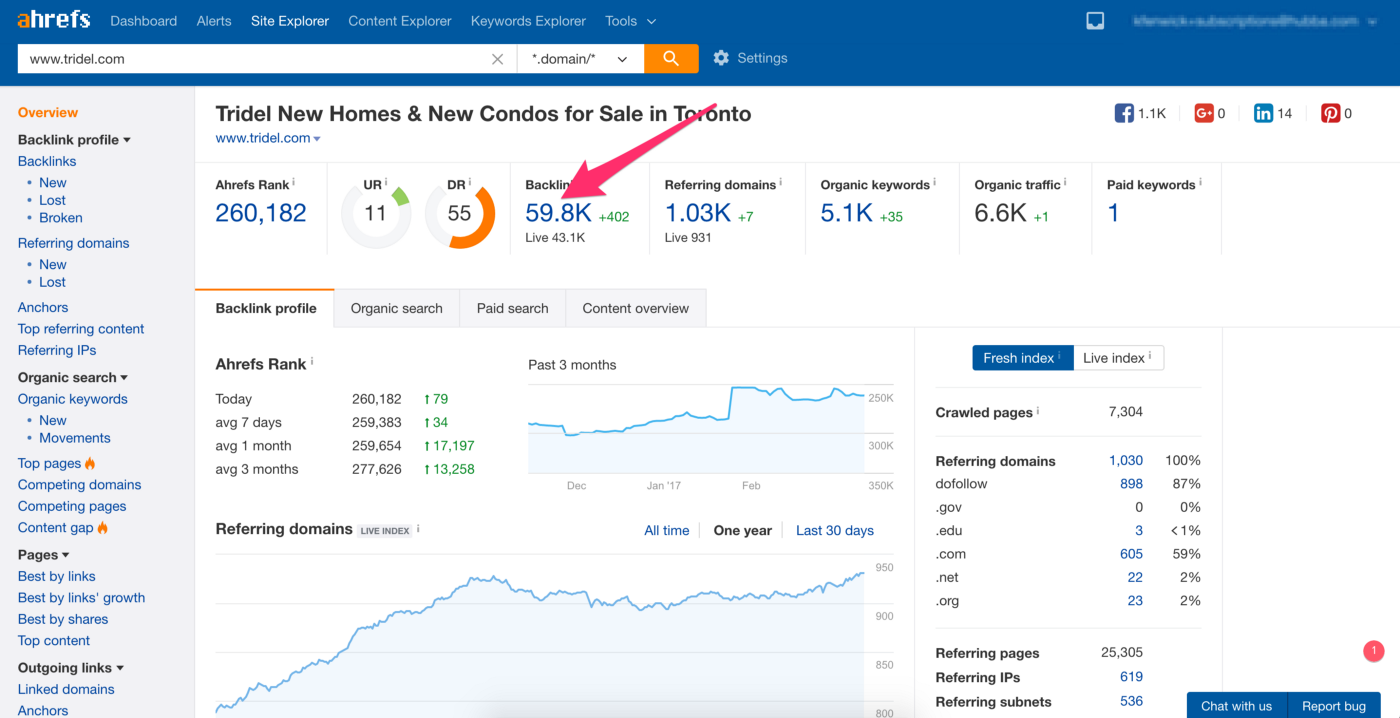Clear the URL field with the X icon
The image size is (1400, 718).
coord(497,59)
